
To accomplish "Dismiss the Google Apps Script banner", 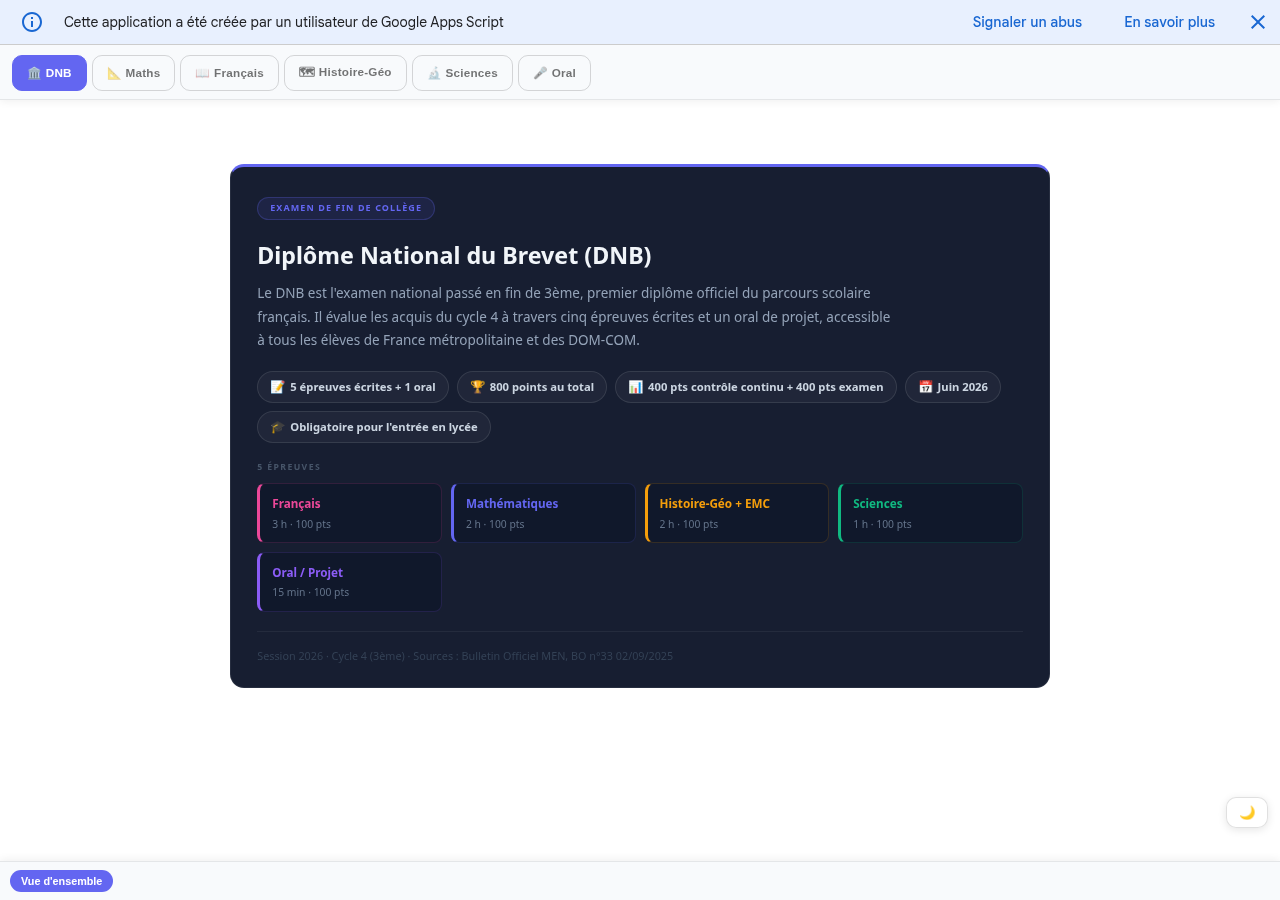I will click(1258, 22).
